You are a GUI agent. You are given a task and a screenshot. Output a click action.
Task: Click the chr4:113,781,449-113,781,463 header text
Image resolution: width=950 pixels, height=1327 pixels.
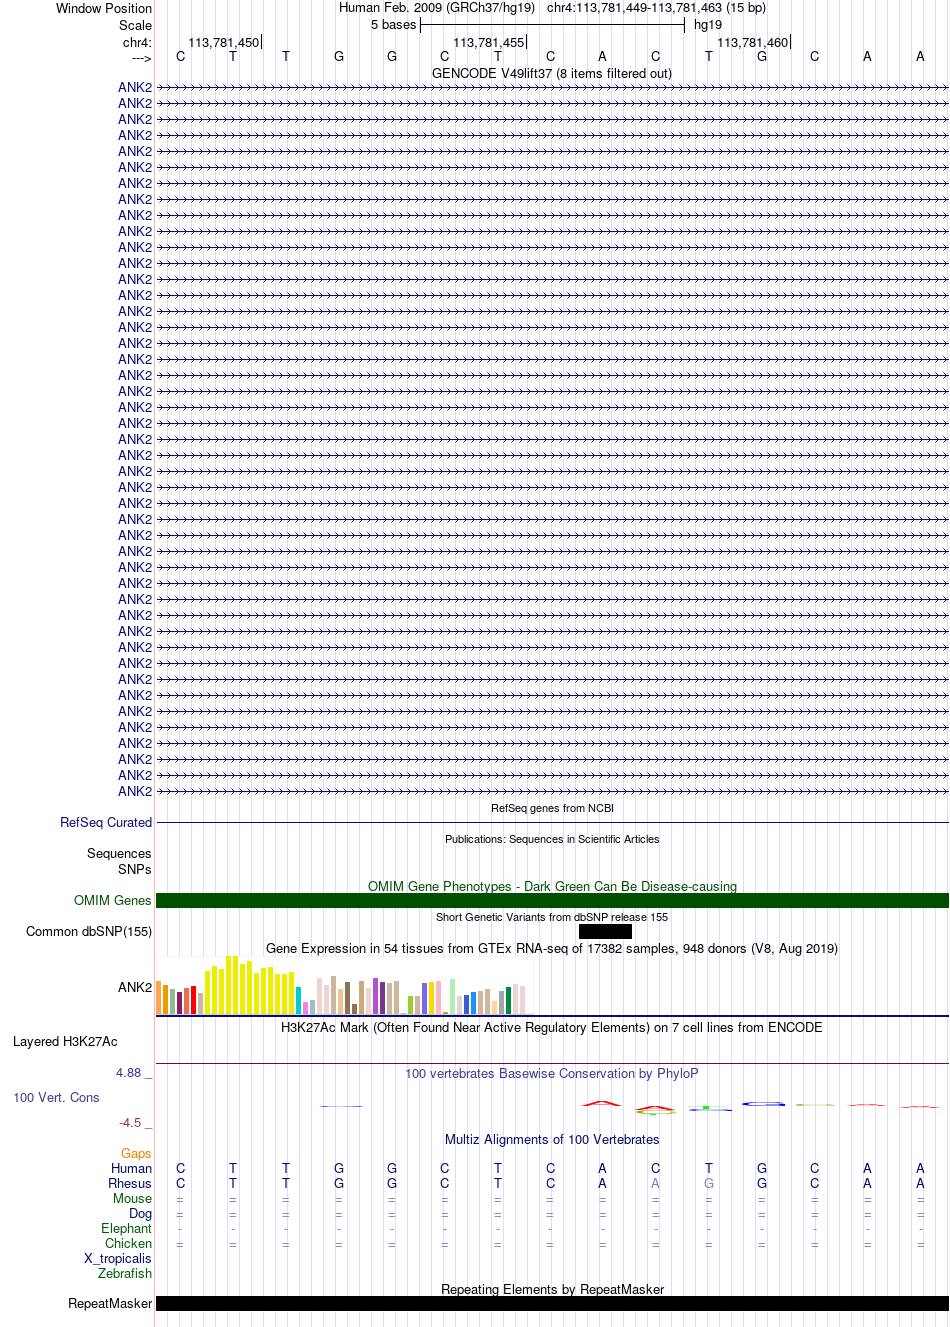pos(656,8)
